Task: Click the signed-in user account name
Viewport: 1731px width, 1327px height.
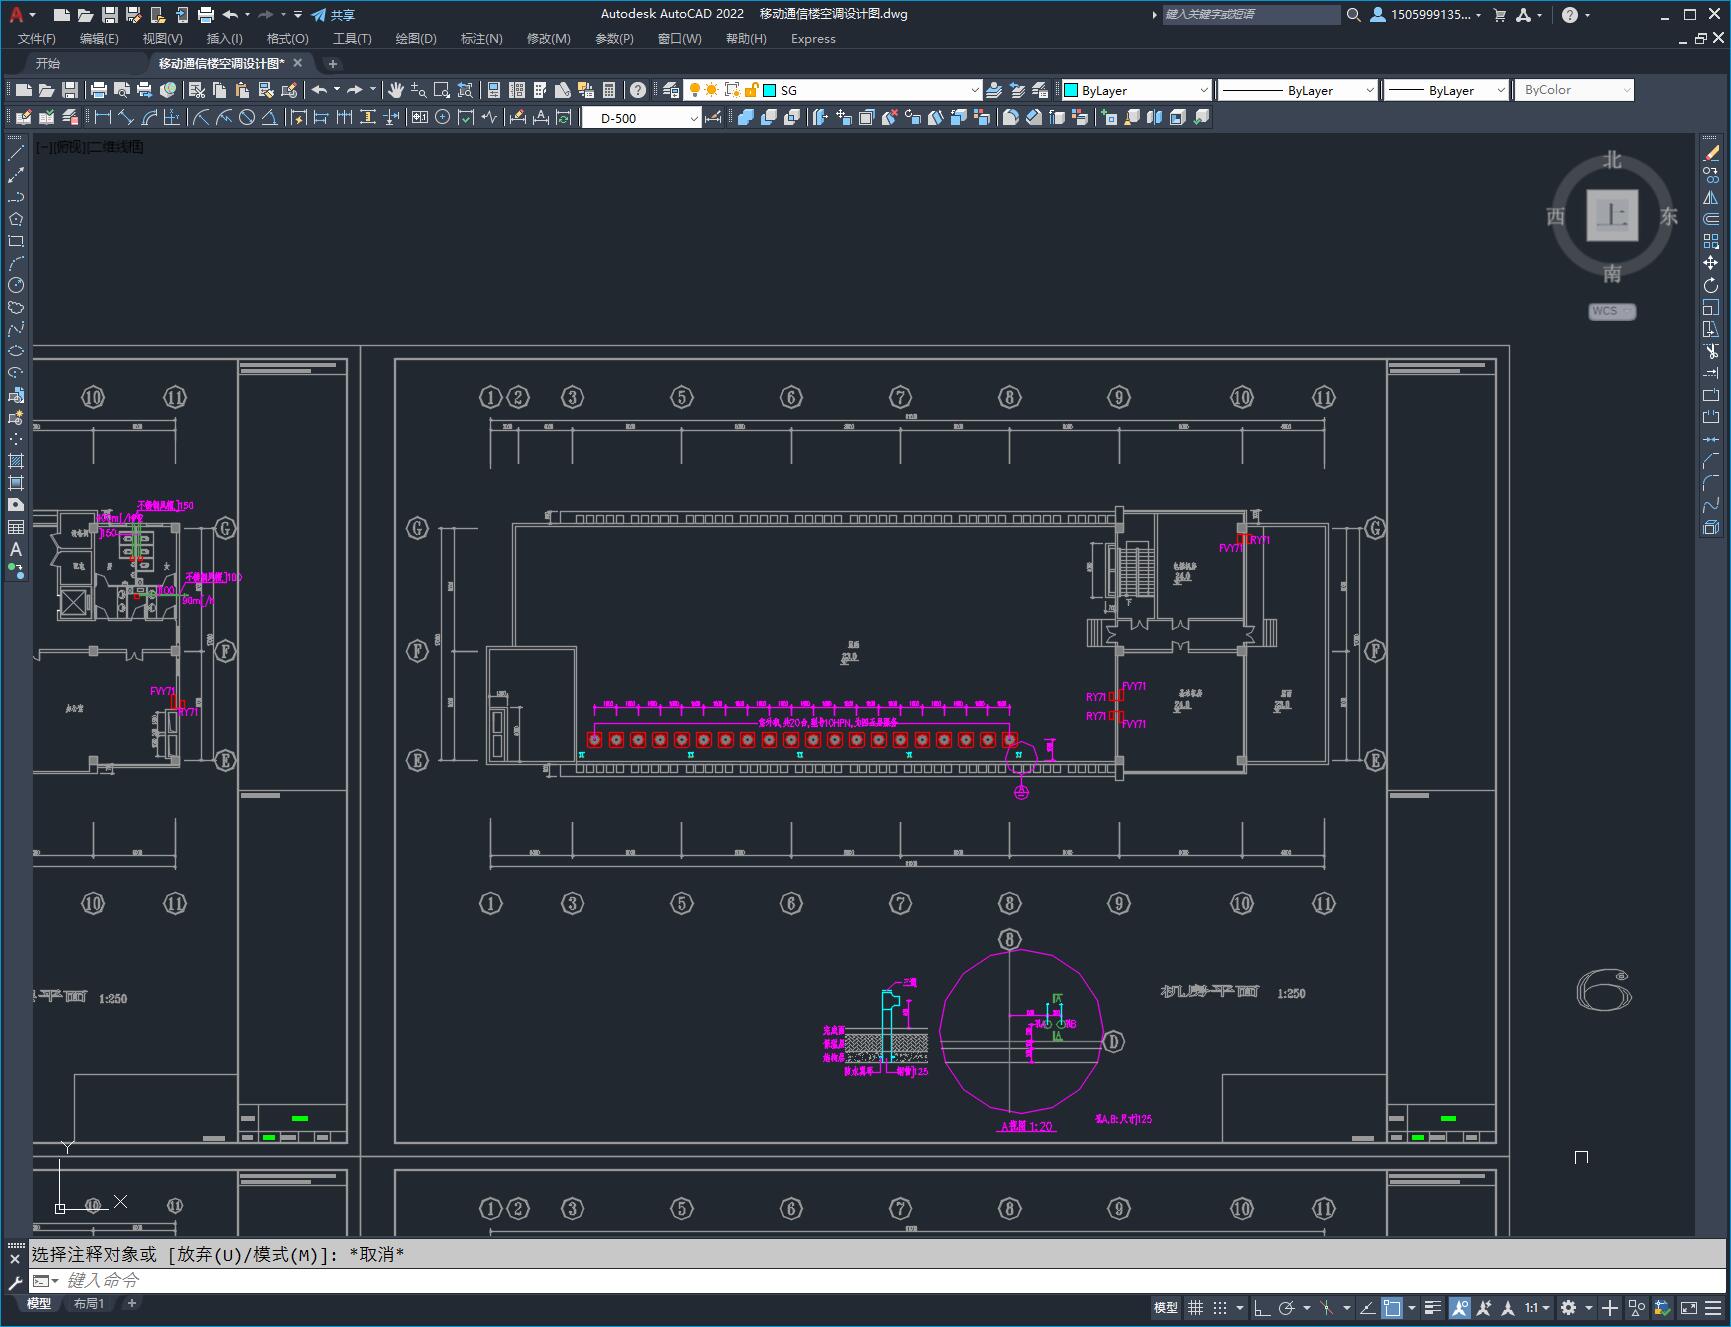Action: click(1428, 14)
